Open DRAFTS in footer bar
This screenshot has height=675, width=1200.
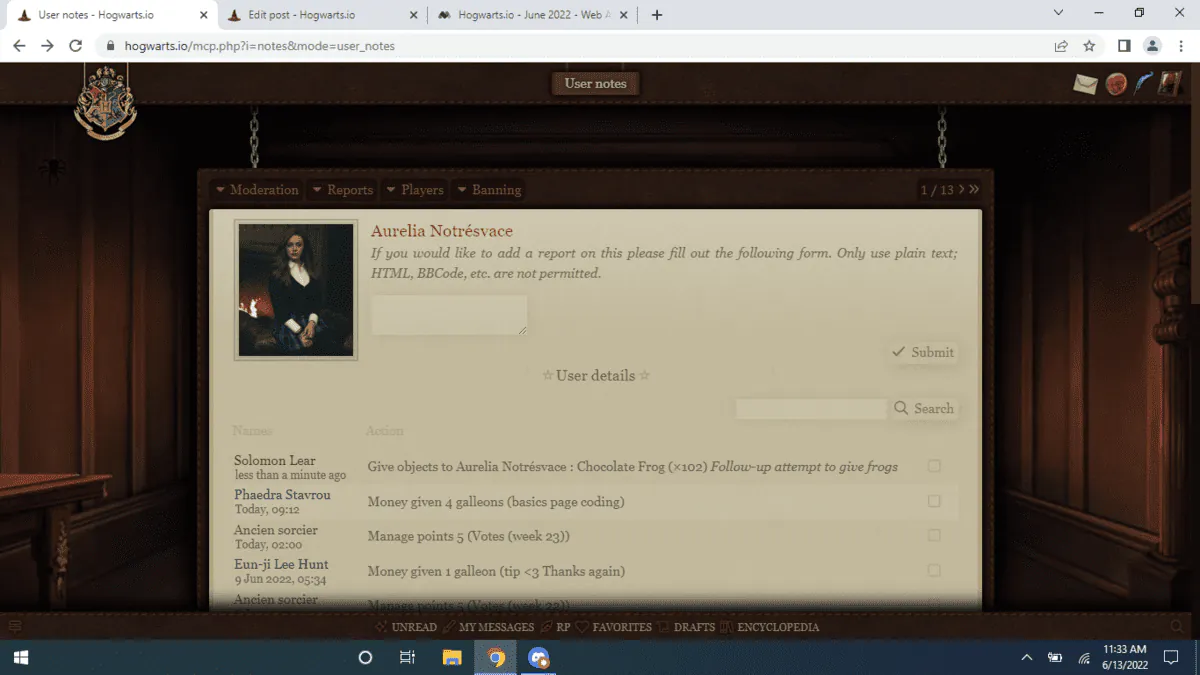tap(686, 627)
